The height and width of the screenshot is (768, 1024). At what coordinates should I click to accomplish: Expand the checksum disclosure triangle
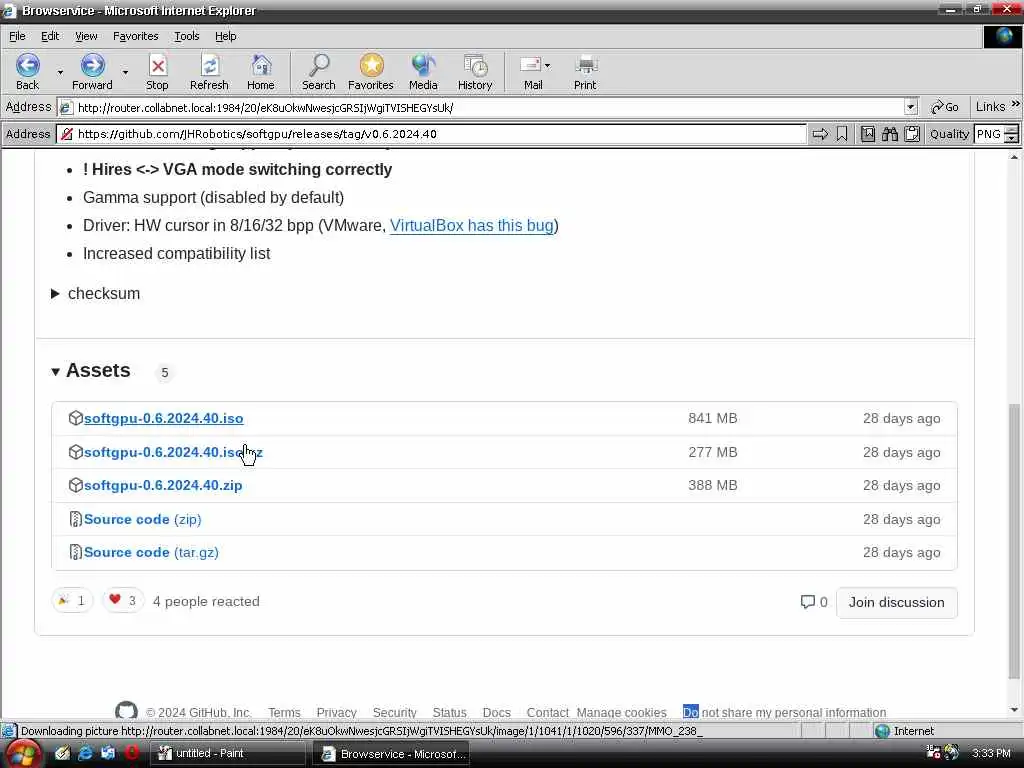56,294
